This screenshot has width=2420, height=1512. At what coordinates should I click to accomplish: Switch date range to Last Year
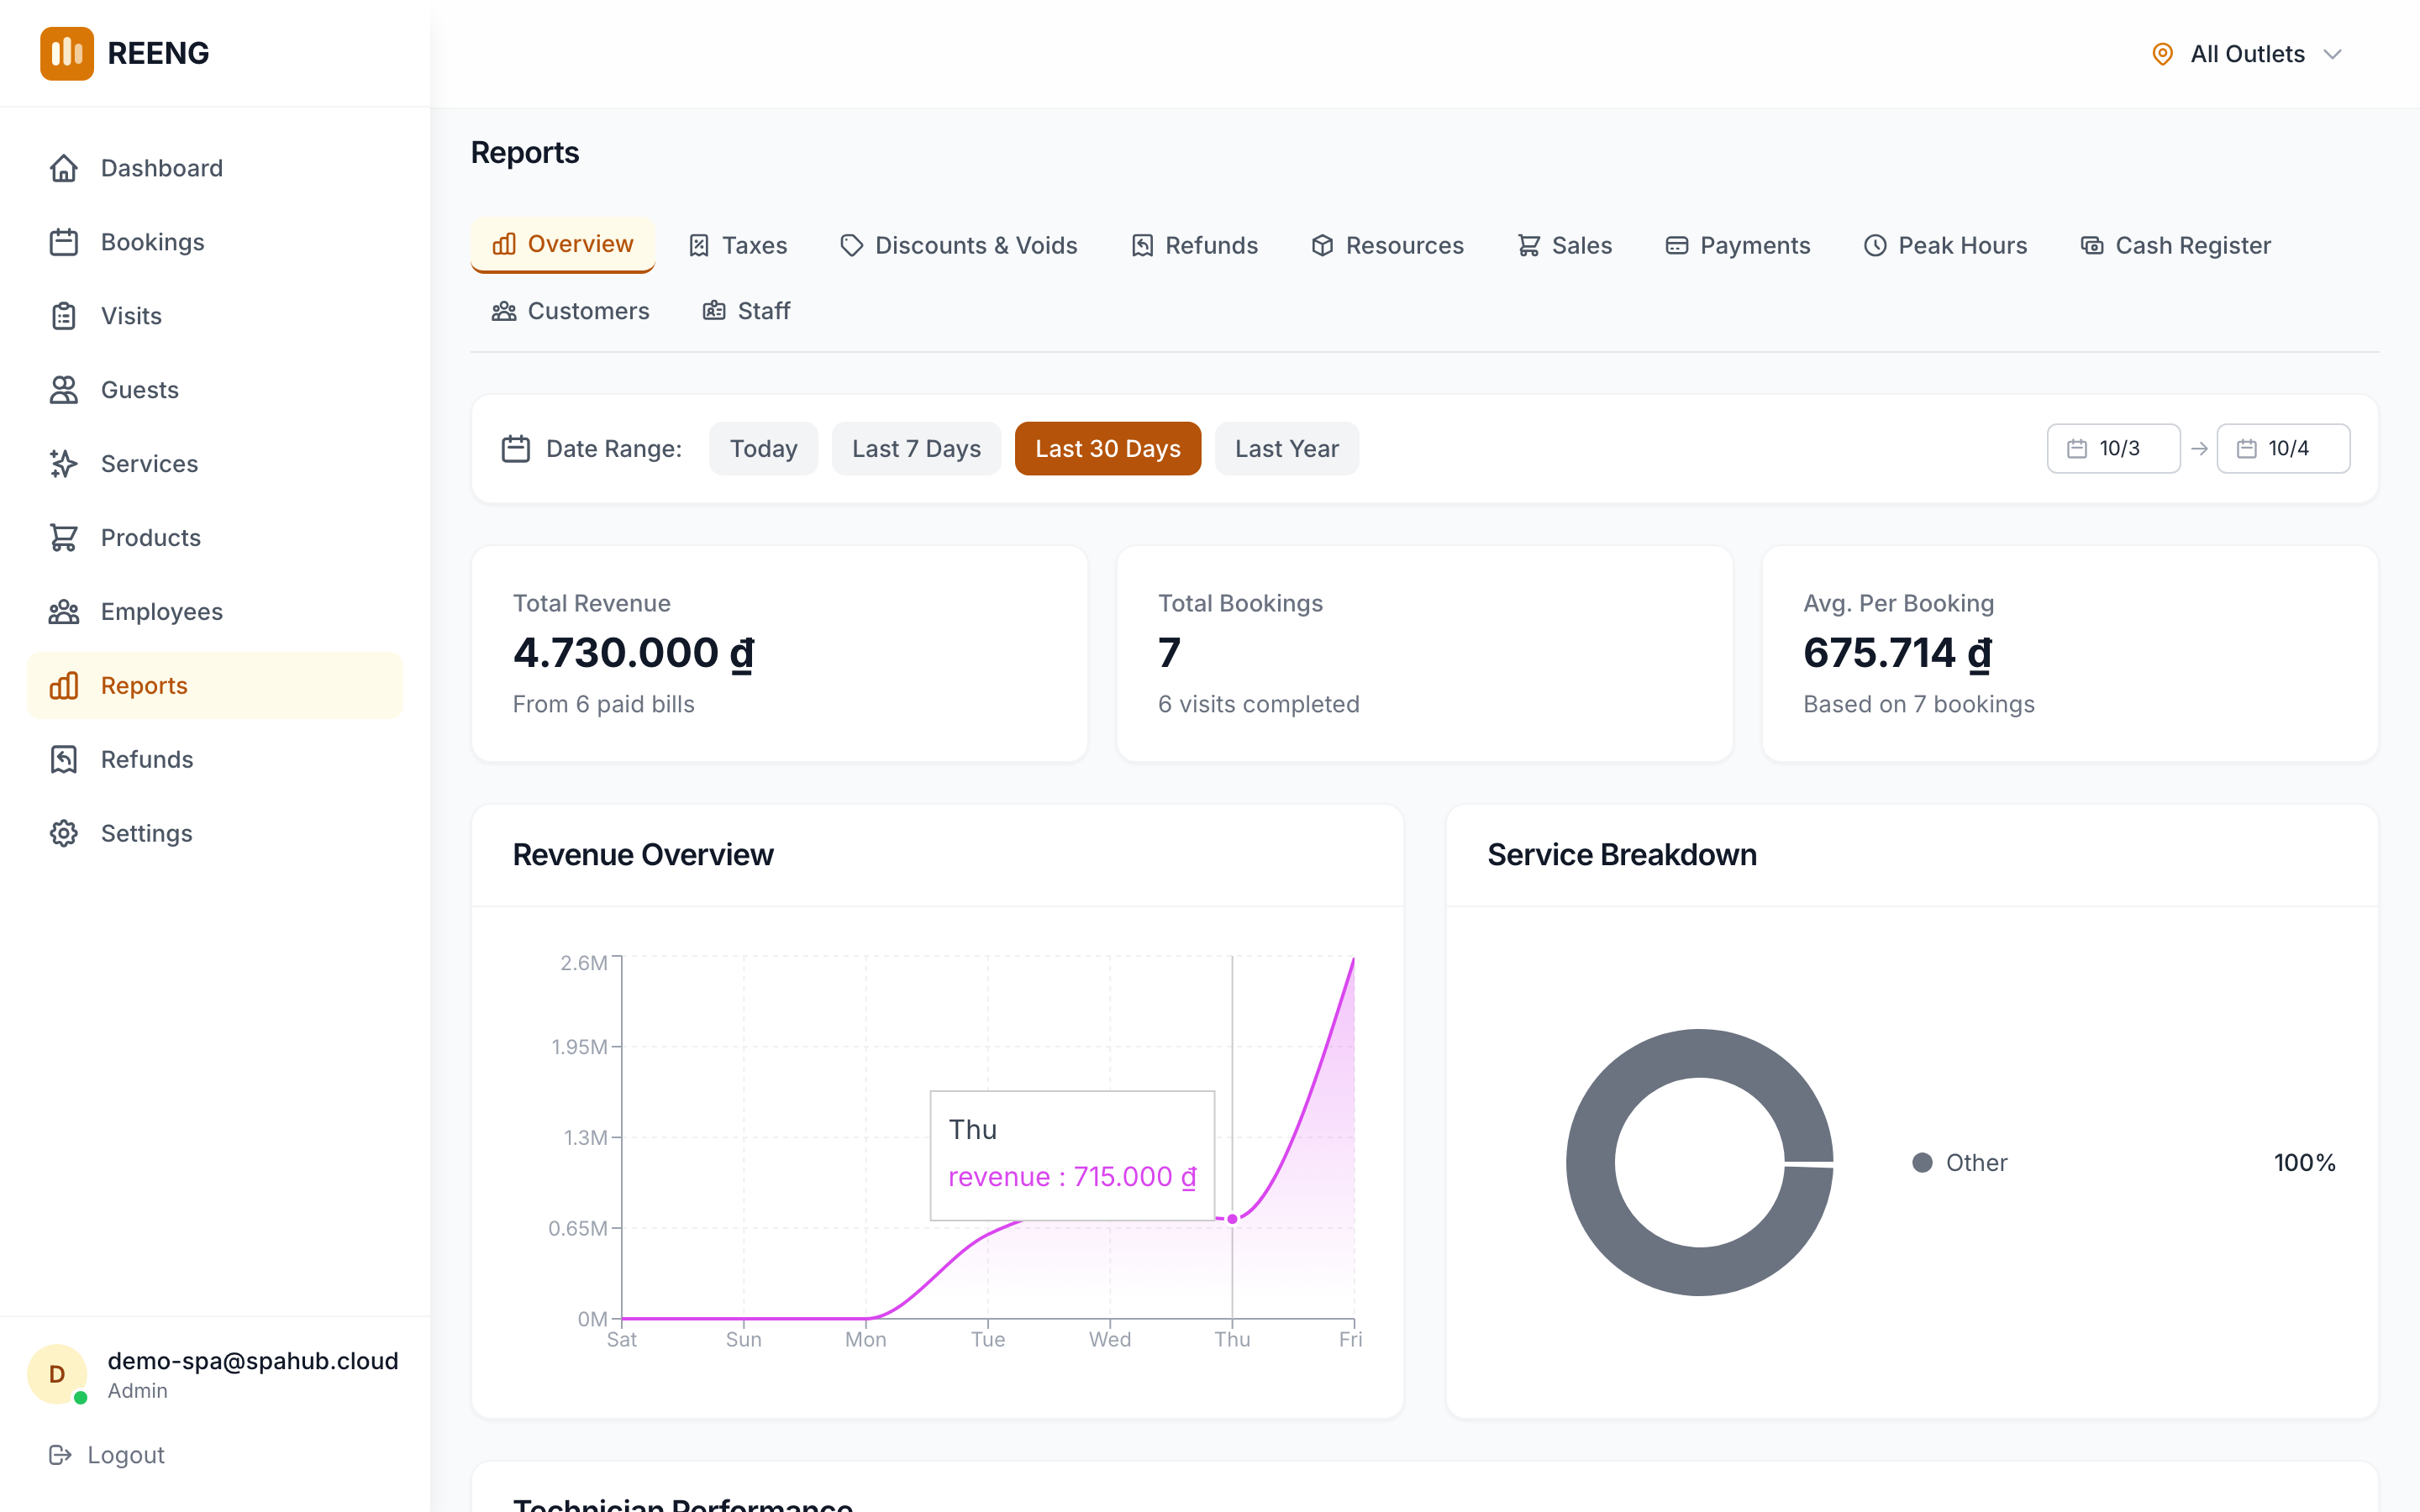[1286, 448]
